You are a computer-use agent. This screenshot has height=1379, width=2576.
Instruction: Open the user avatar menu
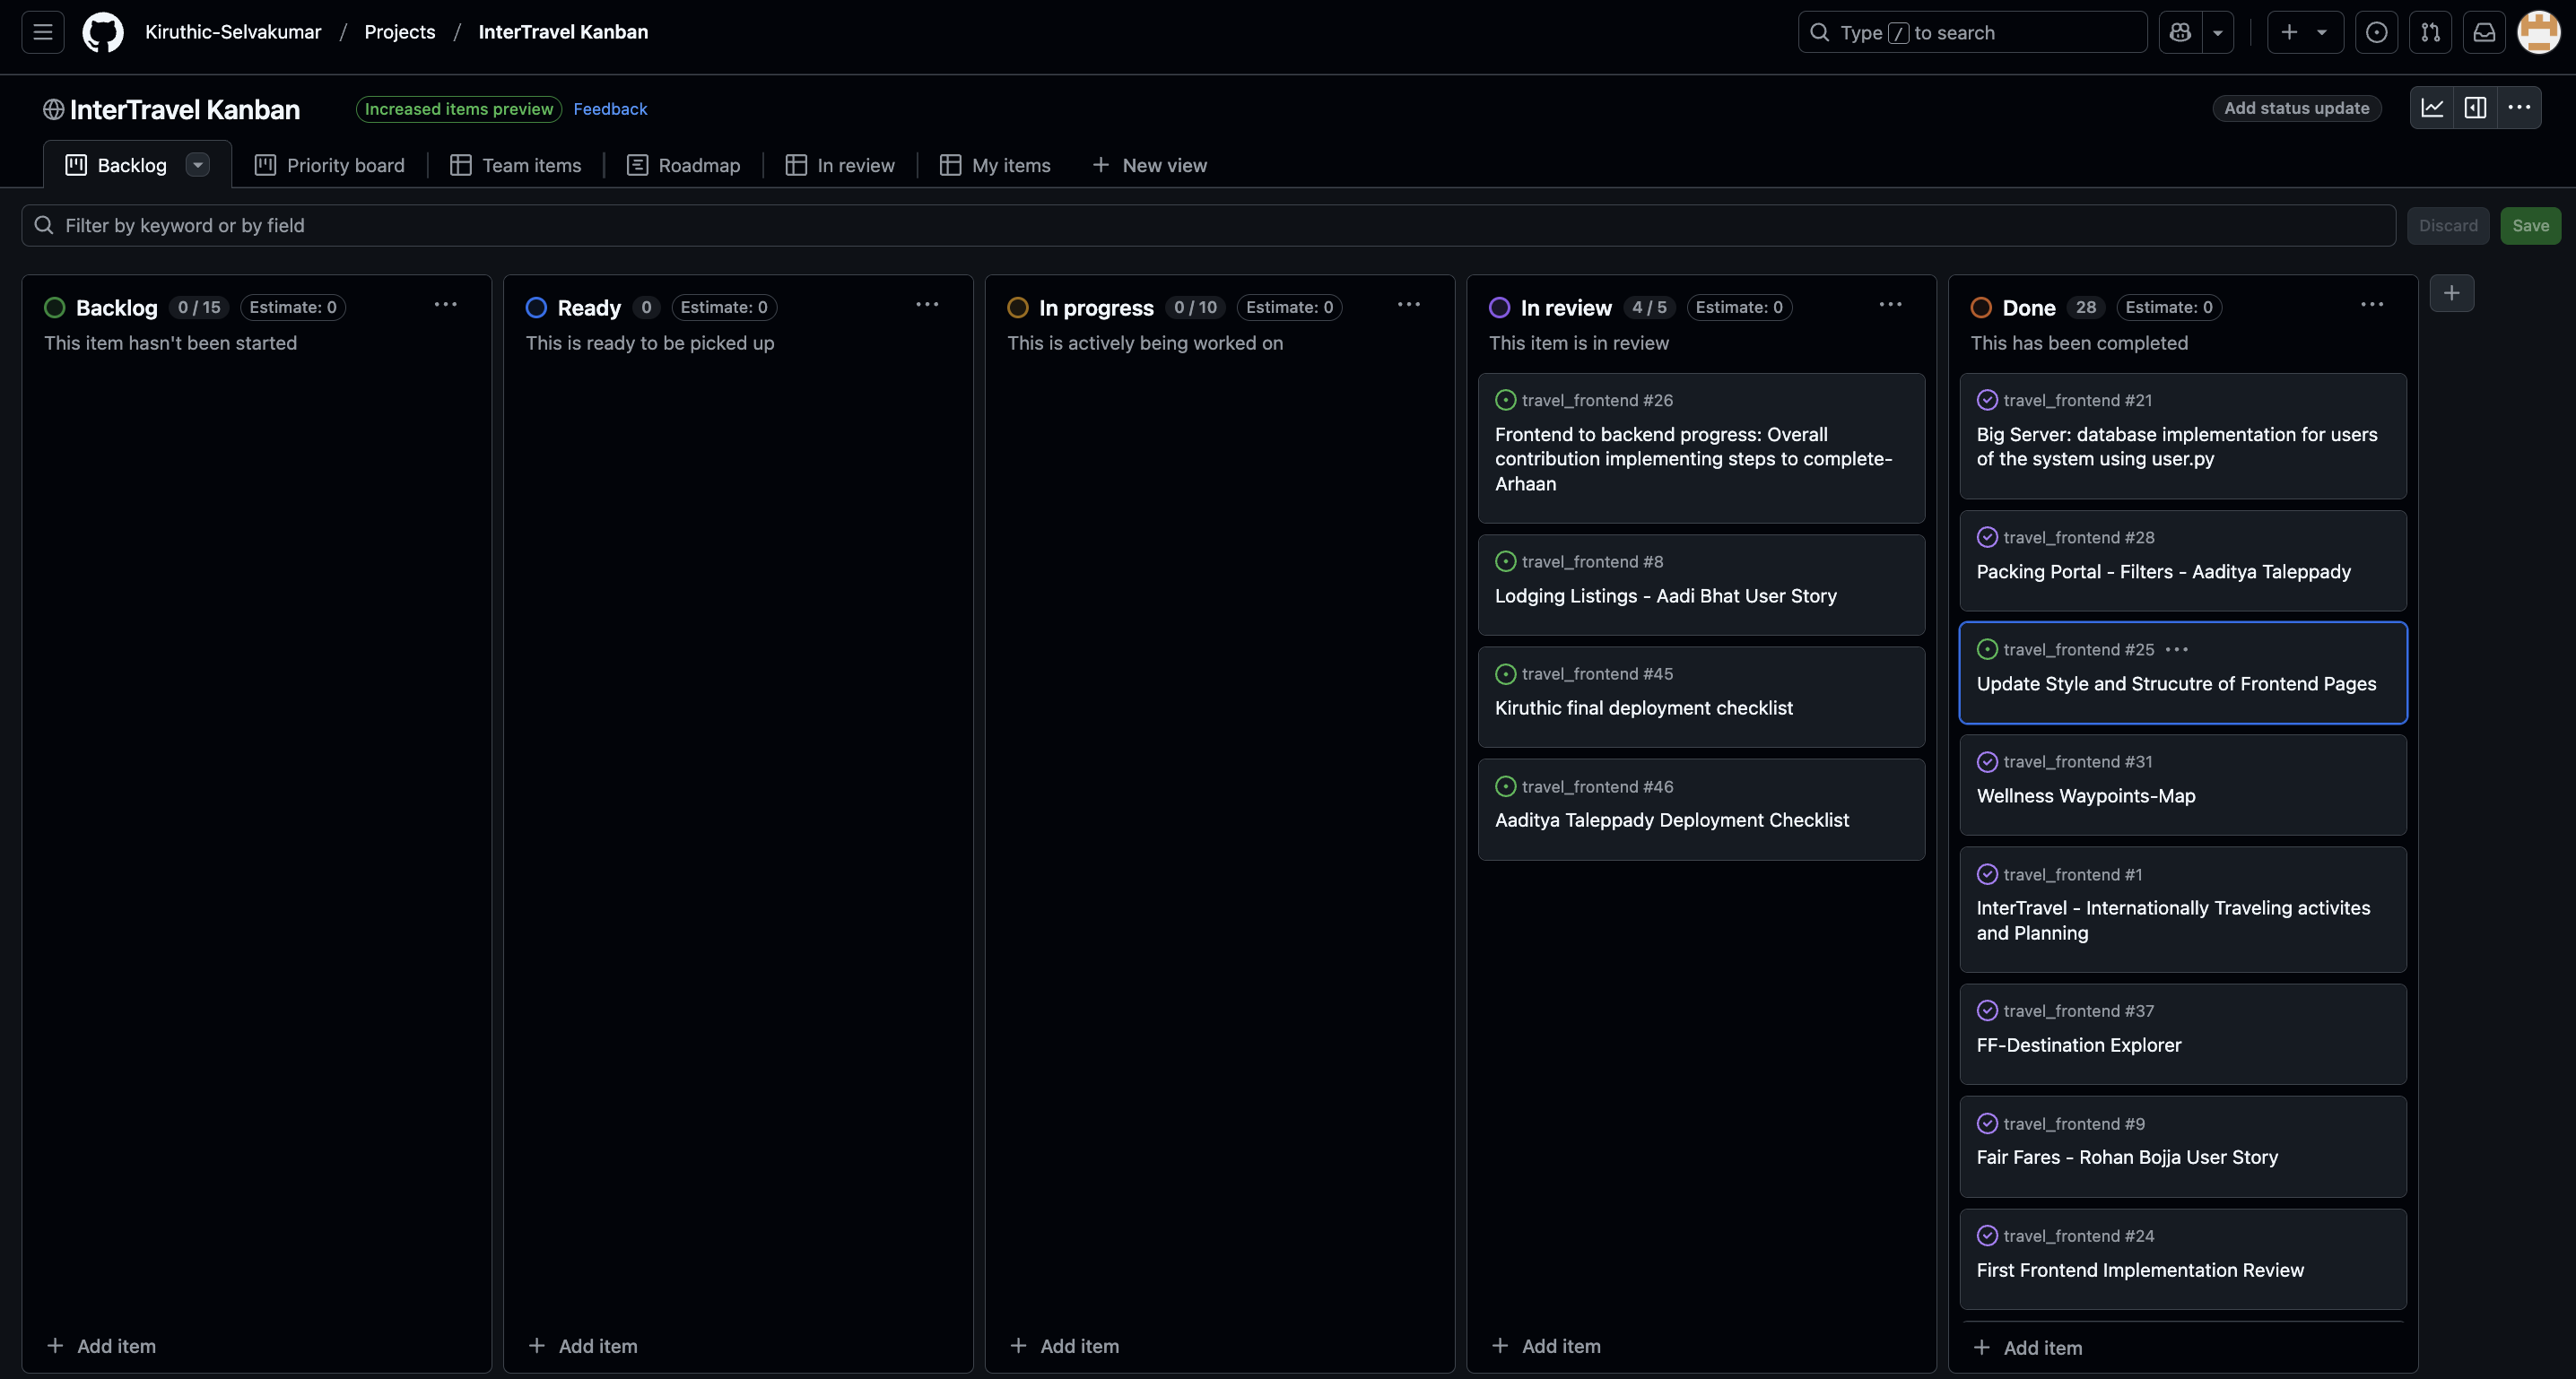[2538, 32]
